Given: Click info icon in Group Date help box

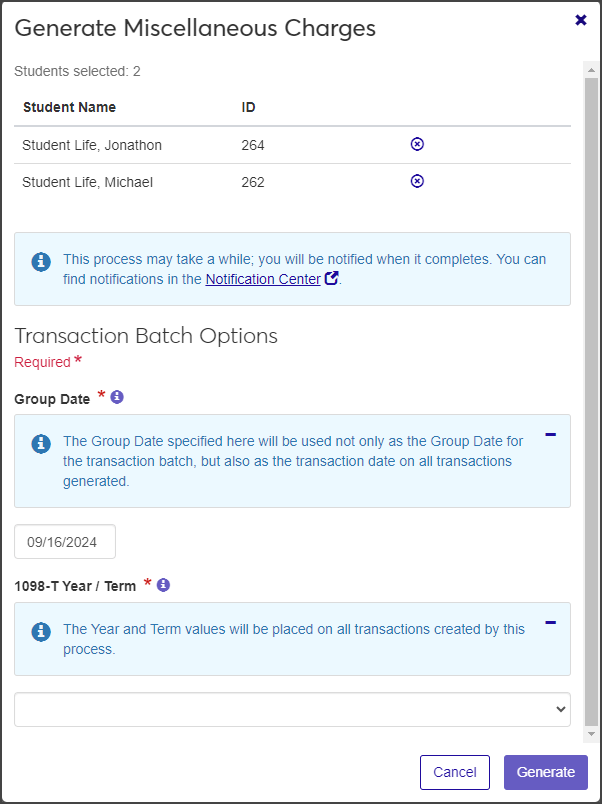Looking at the screenshot, I should [41, 442].
